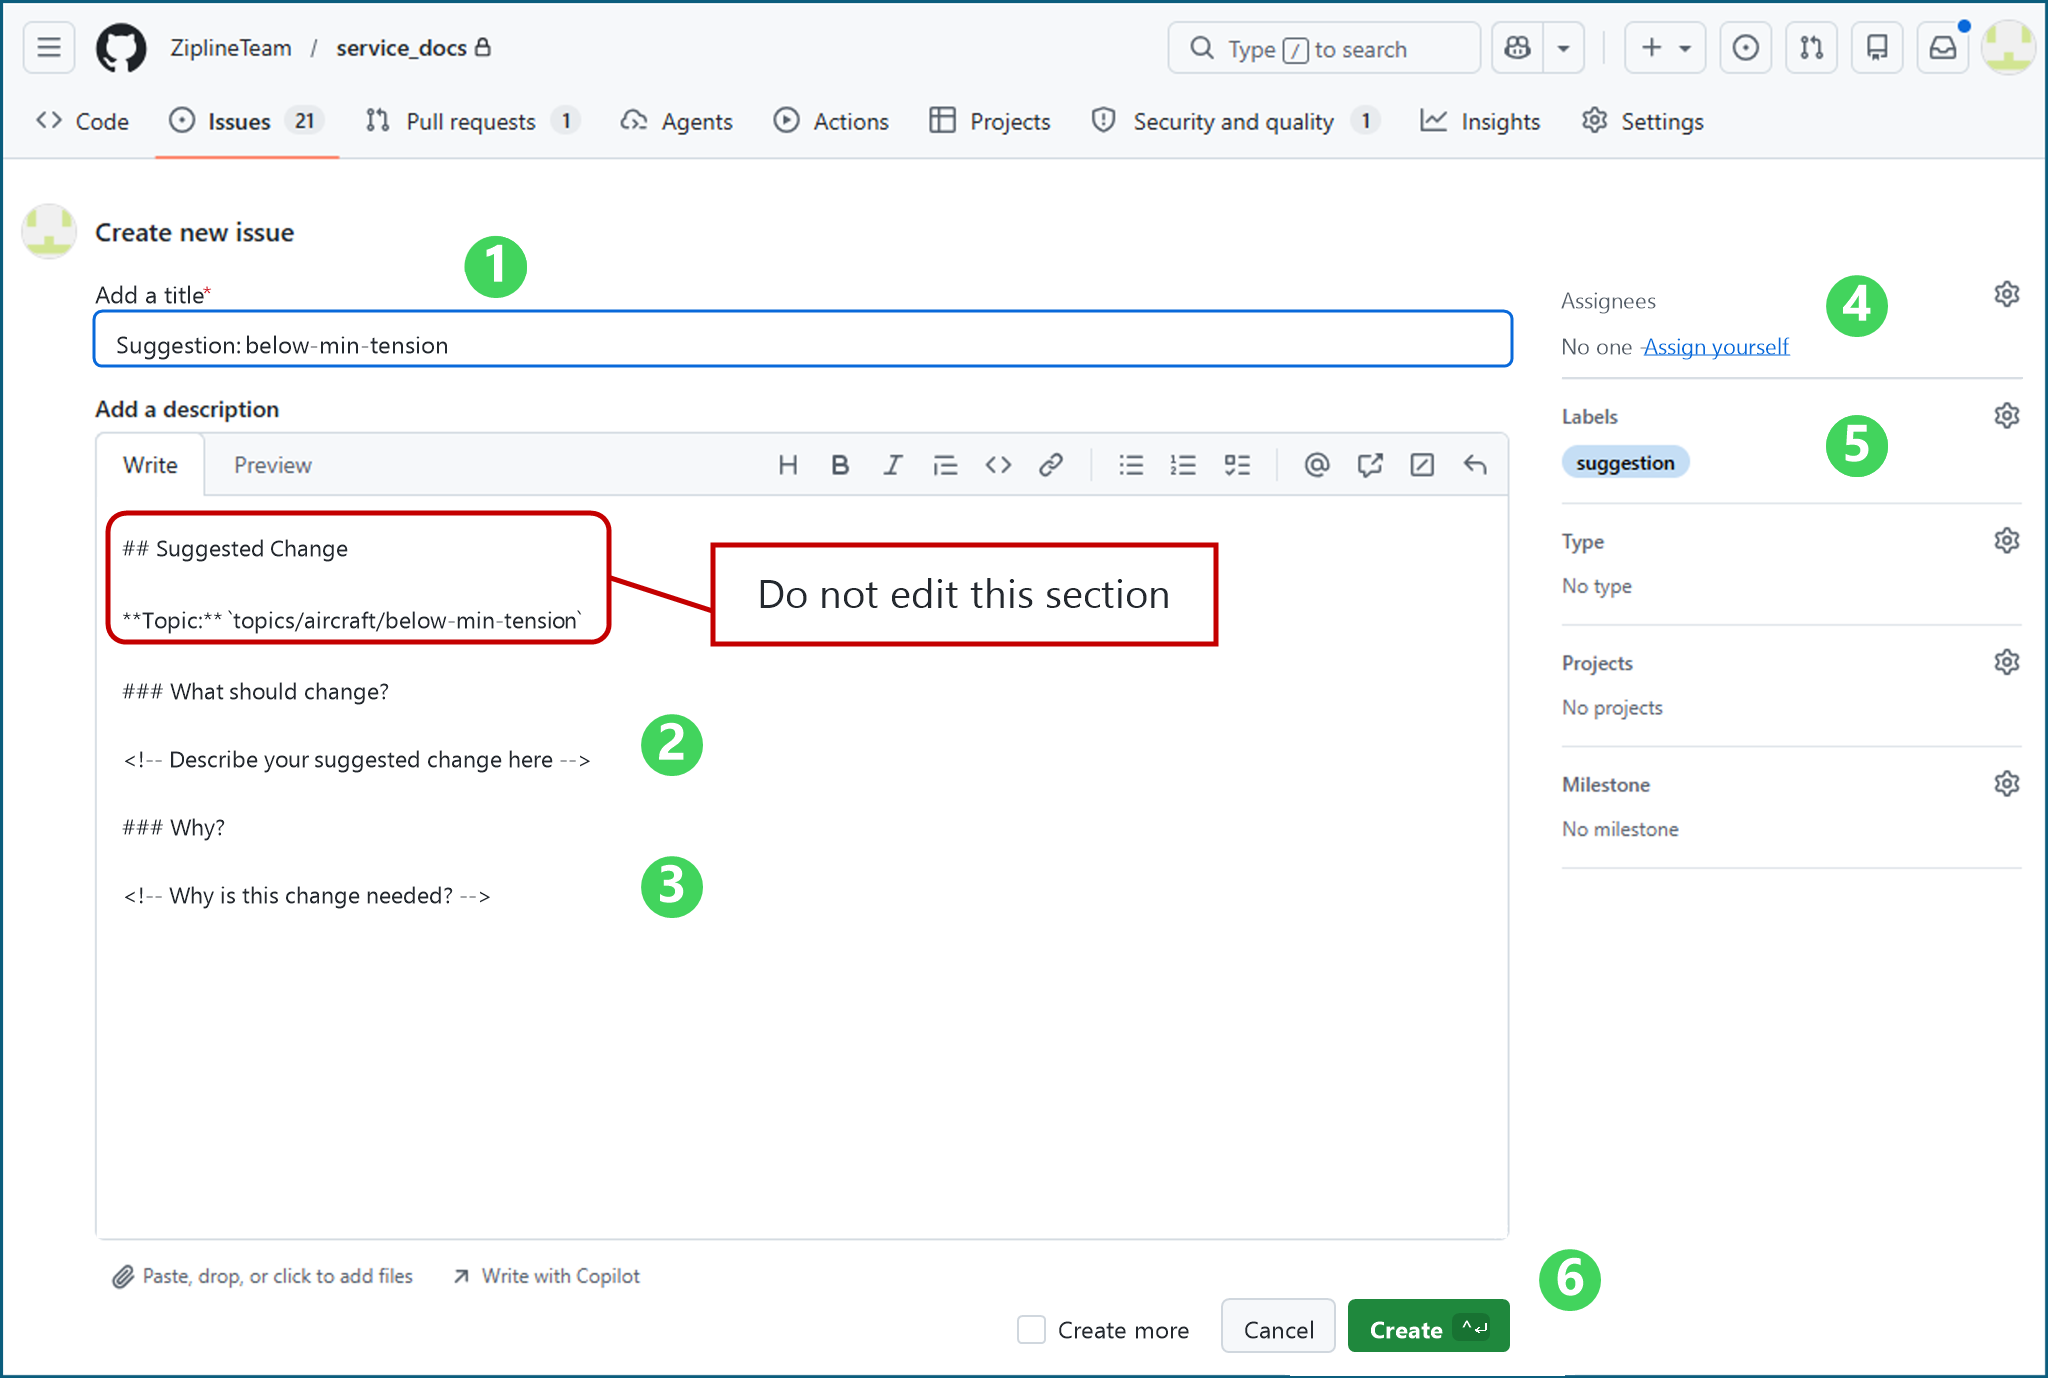
Task: Open the Issues shortcut icon in the header
Action: click(1746, 48)
